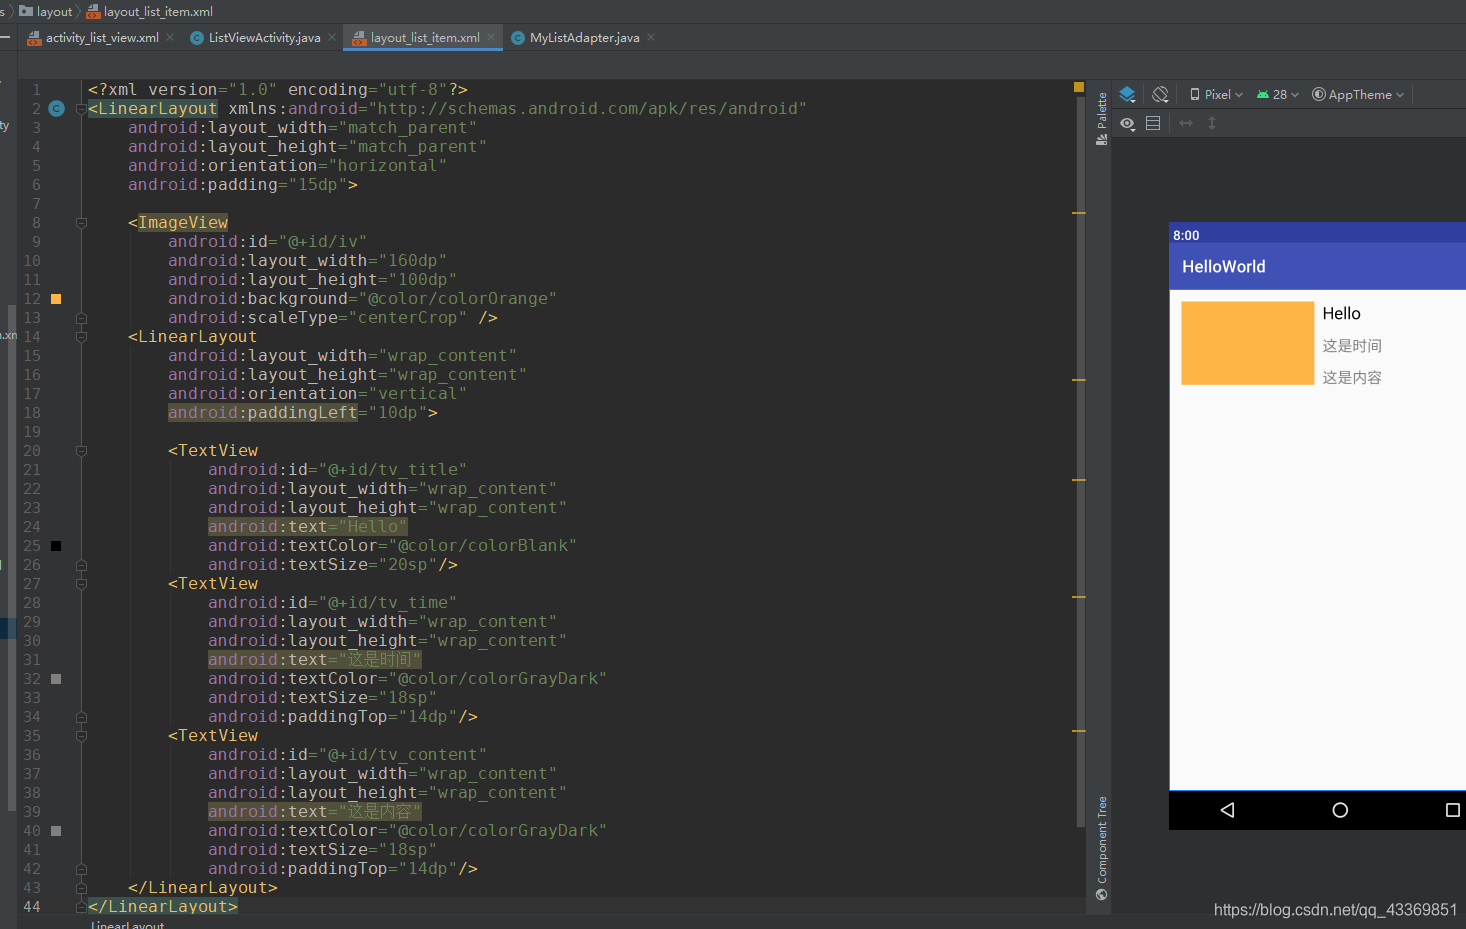Collapse tv_content TextView fold at line 35
This screenshot has height=929, width=1466.
81,736
